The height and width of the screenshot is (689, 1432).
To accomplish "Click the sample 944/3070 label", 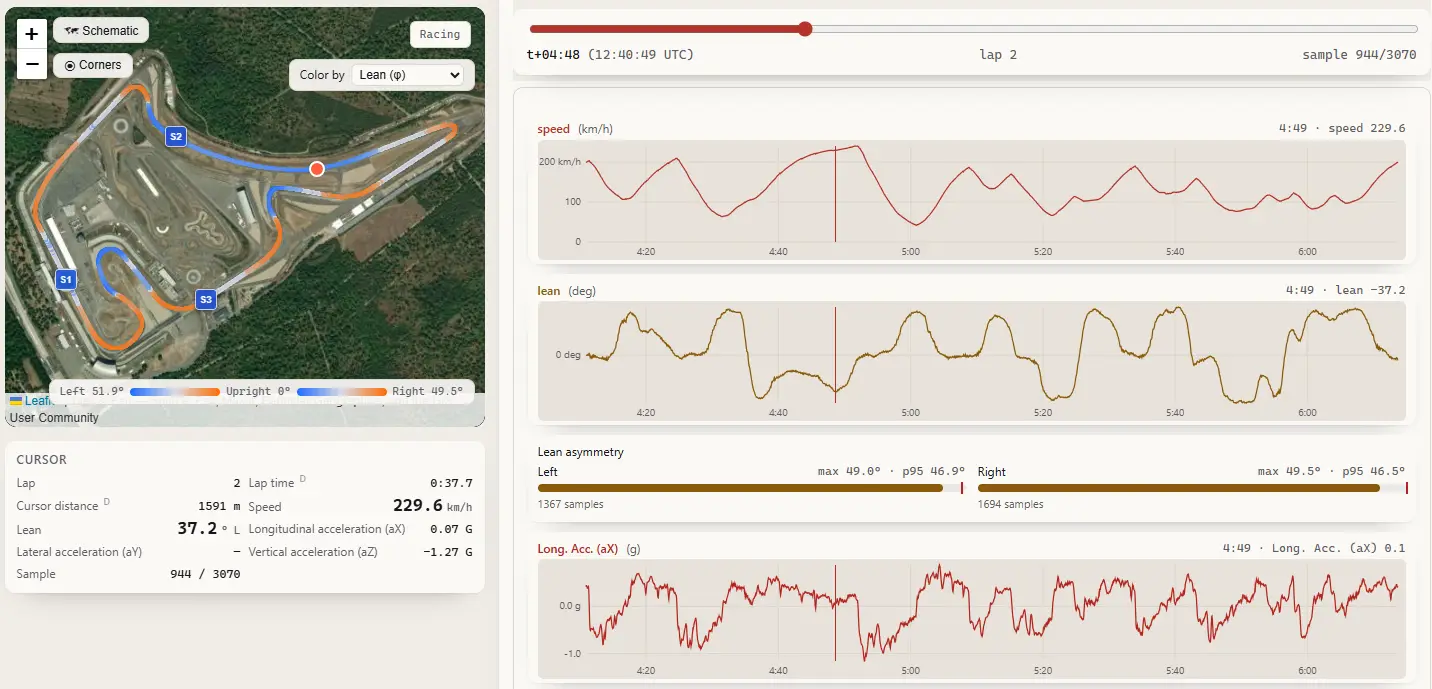I will coord(1359,55).
